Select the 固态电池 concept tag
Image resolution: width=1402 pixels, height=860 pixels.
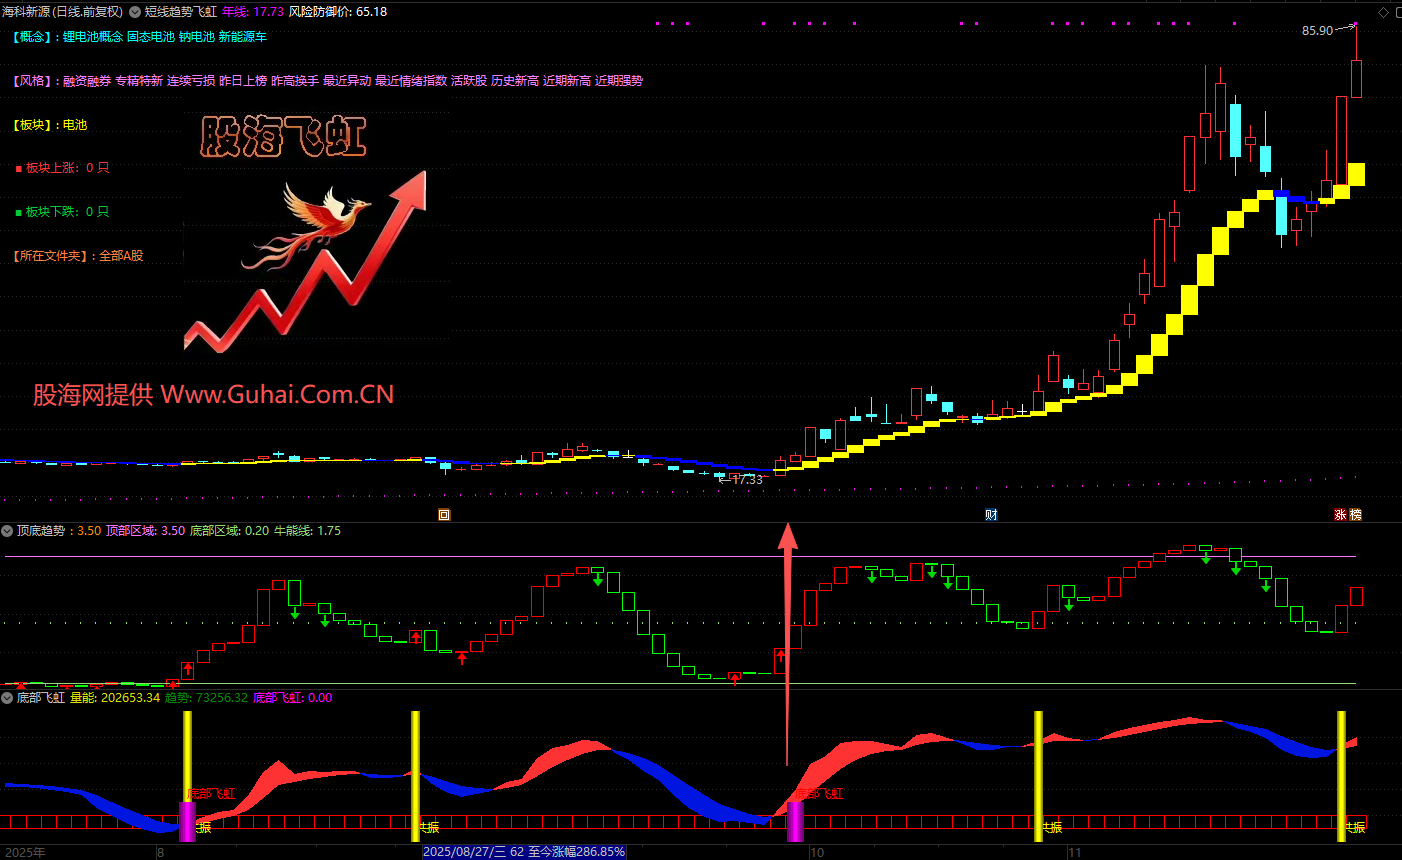pyautogui.click(x=151, y=37)
